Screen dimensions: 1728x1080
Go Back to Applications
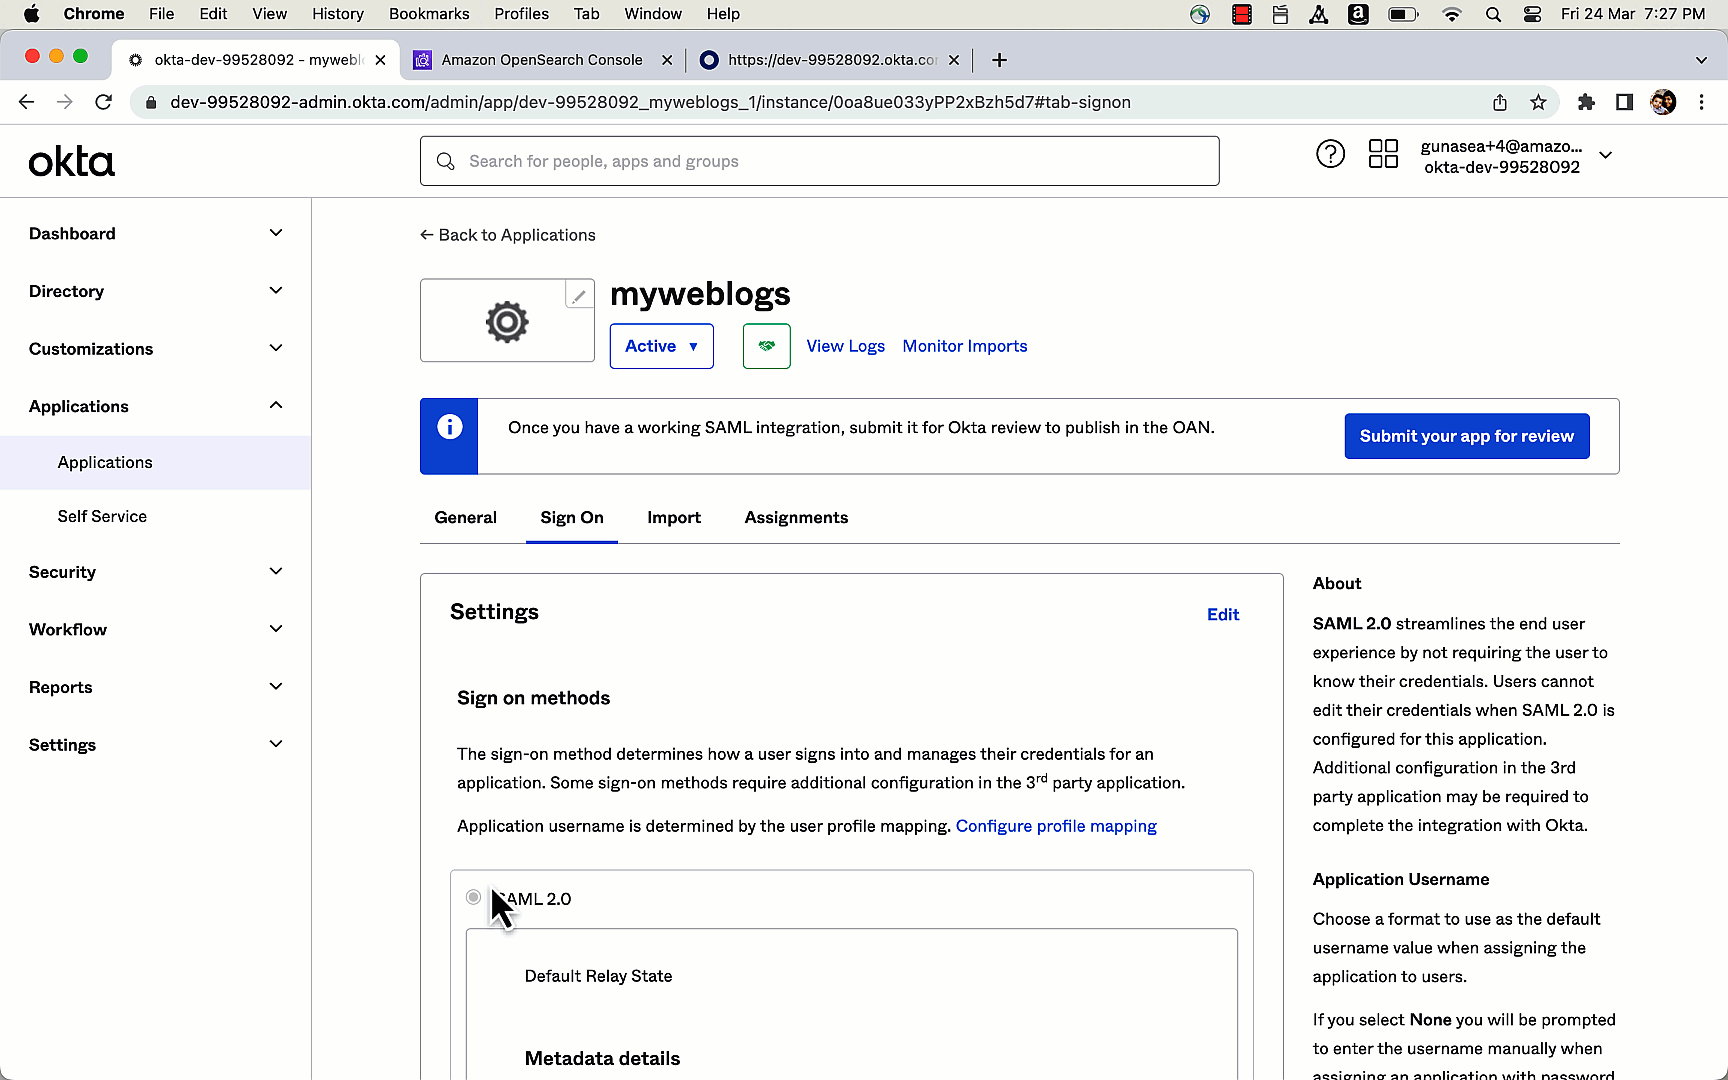(508, 235)
